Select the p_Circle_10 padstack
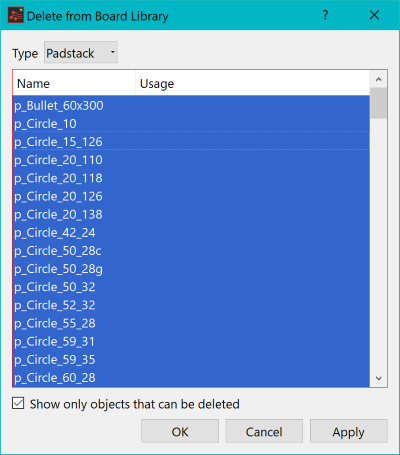400x455 pixels. [x=191, y=124]
